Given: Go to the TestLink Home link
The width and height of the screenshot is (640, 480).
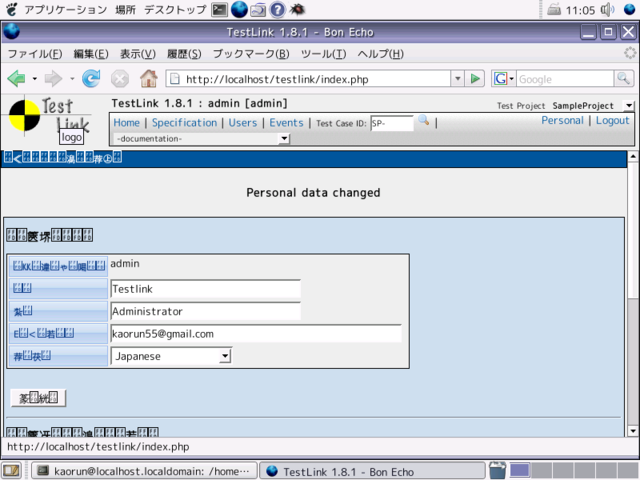Looking at the screenshot, I should [x=127, y=122].
